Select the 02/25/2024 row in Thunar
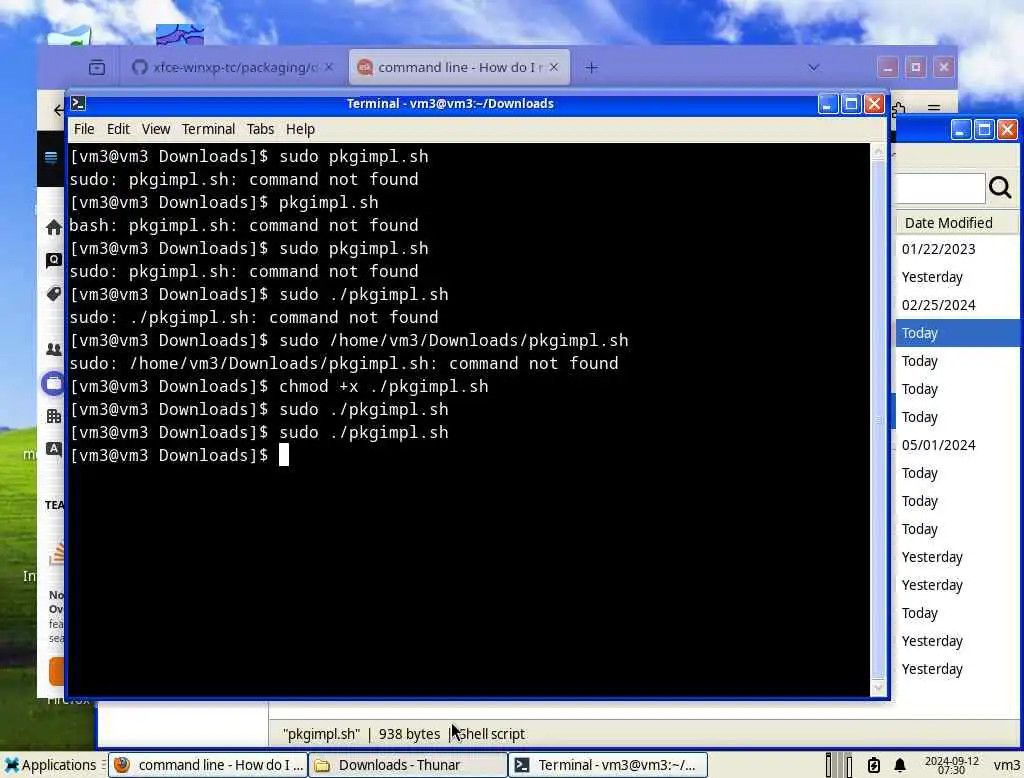1024x778 pixels. coord(957,305)
